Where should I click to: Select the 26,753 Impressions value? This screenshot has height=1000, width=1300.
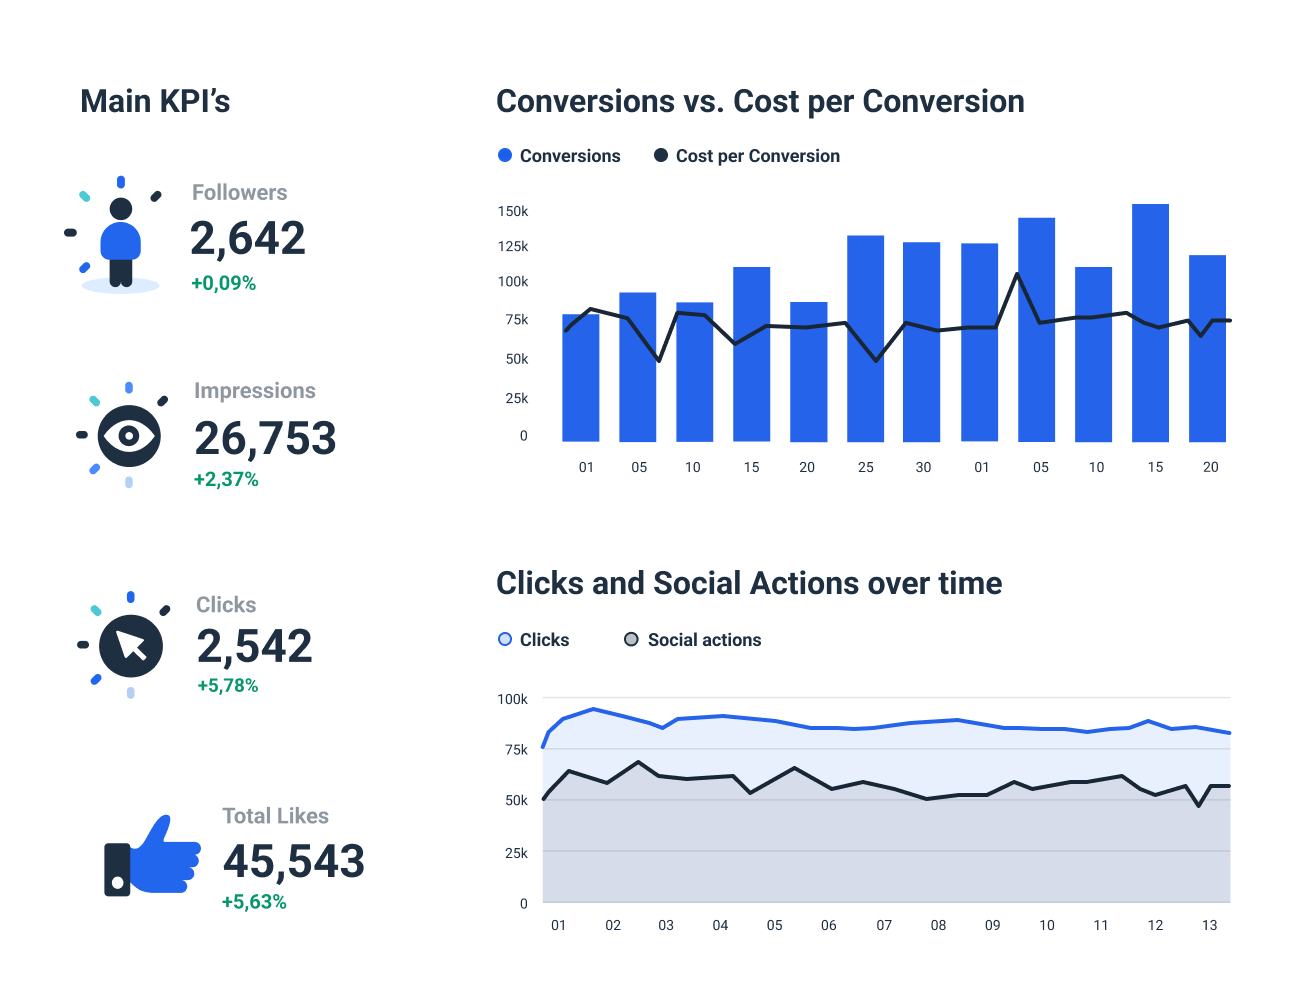pyautogui.click(x=264, y=437)
